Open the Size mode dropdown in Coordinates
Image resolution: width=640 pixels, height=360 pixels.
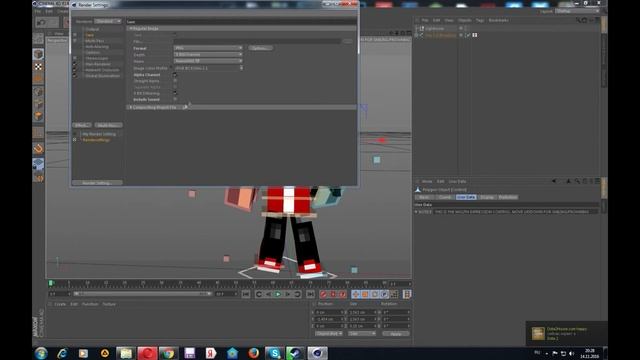pos(362,333)
